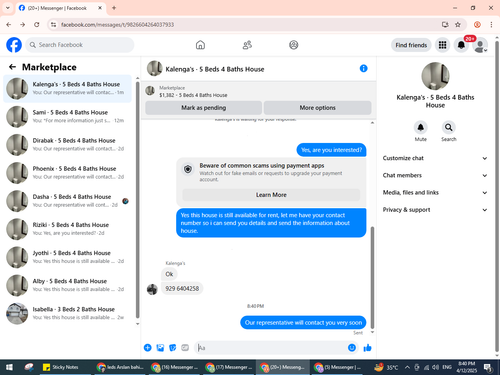500x375 pixels.
Task: Open Phoenix - 5 Beds 4 Baths House chat
Action: click(x=67, y=173)
